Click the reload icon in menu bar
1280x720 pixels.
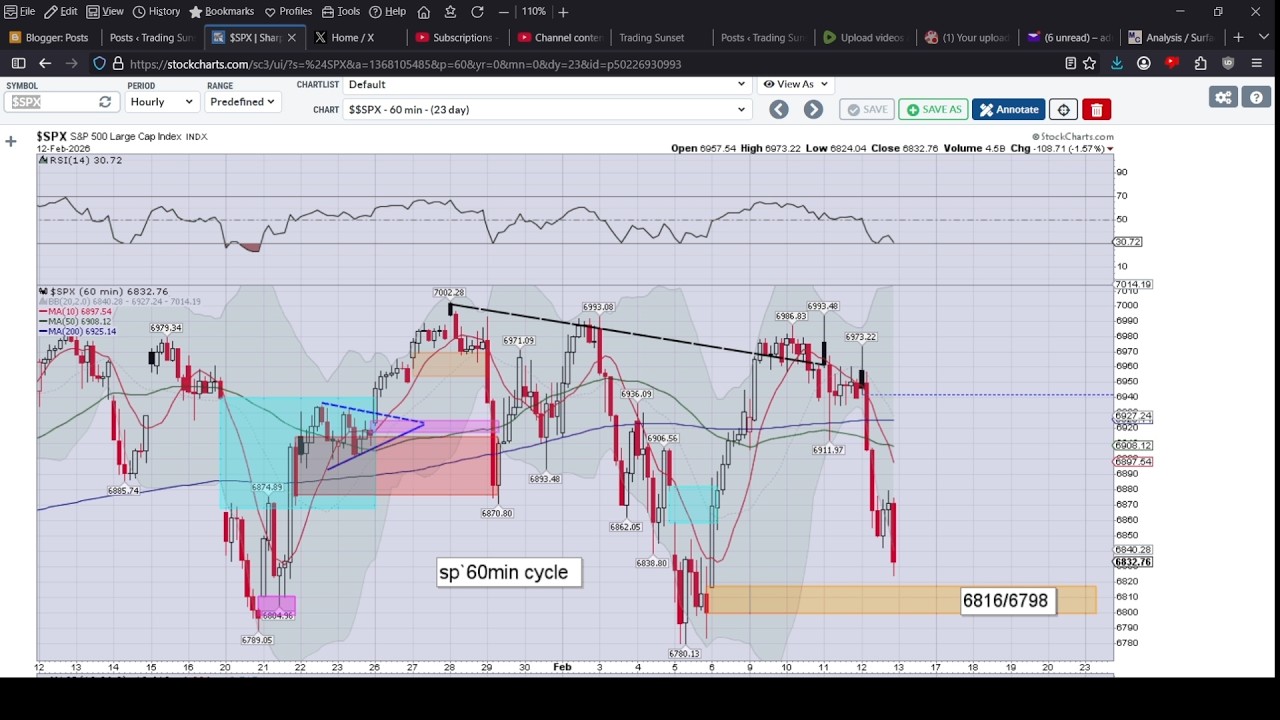pos(477,12)
